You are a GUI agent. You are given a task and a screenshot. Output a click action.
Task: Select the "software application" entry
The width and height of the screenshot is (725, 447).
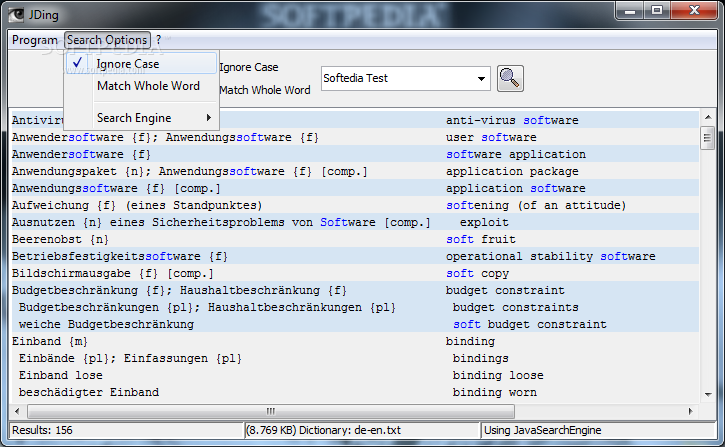click(x=516, y=154)
